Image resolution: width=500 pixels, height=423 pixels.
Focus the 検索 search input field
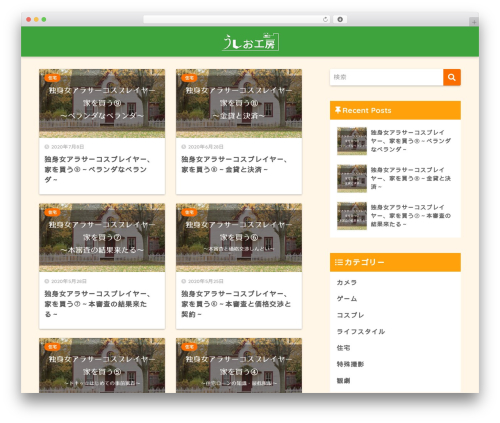pyautogui.click(x=386, y=77)
